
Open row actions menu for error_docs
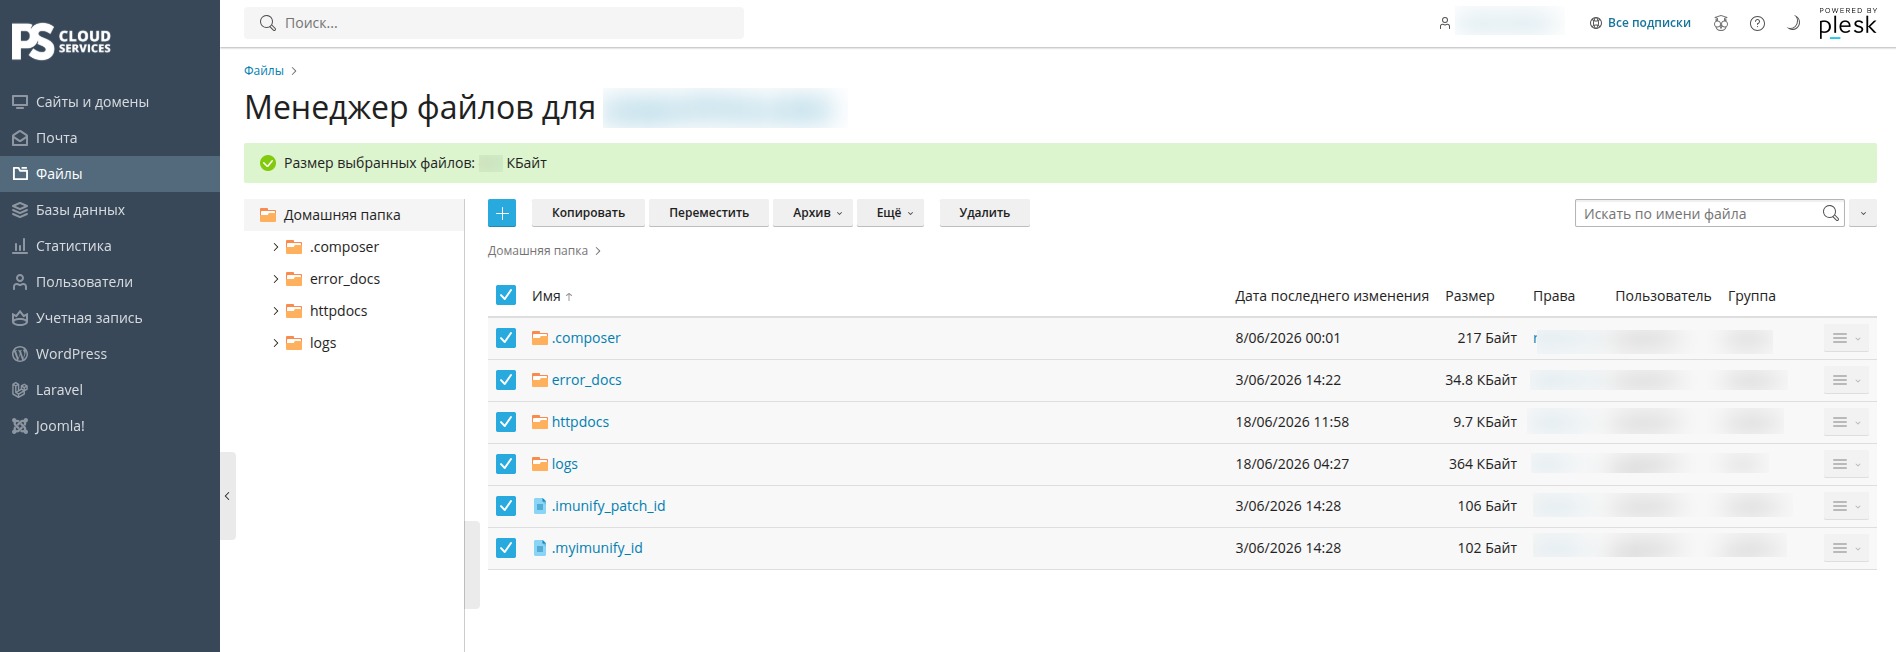(x=1846, y=380)
